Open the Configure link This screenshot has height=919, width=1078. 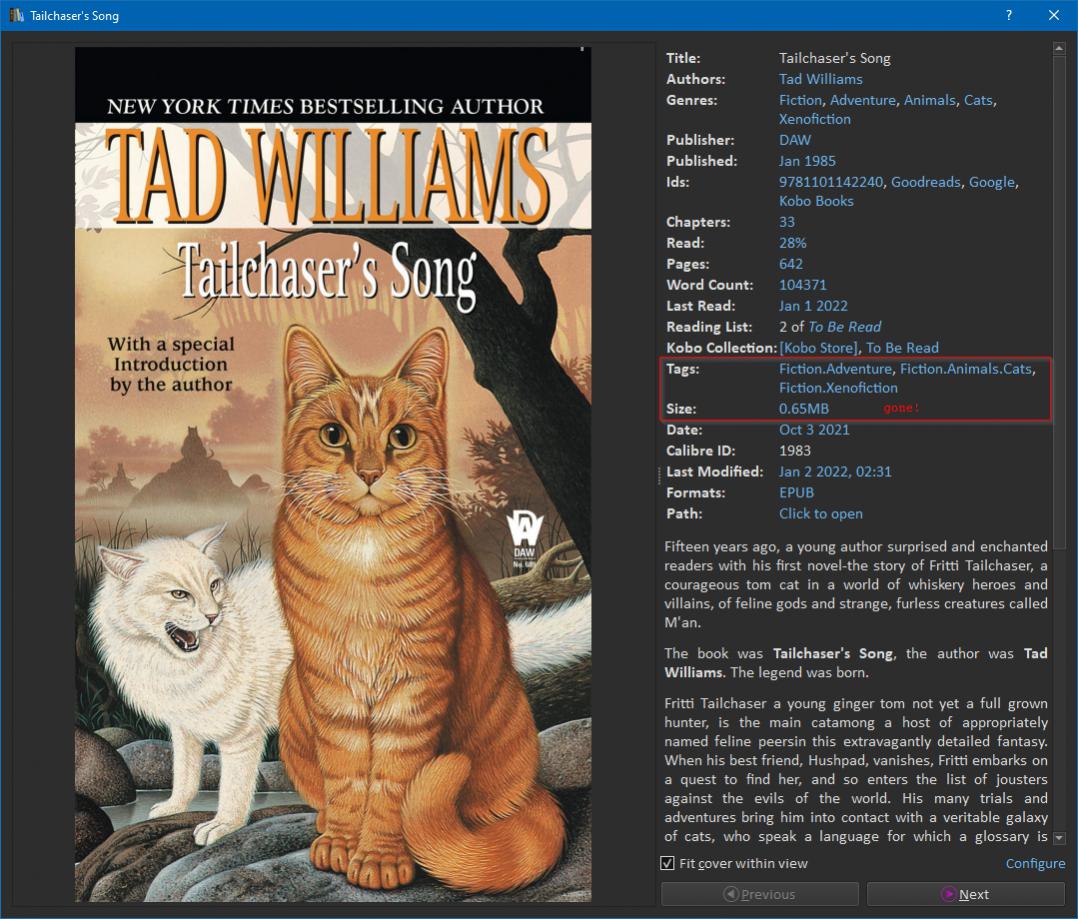(x=1035, y=863)
